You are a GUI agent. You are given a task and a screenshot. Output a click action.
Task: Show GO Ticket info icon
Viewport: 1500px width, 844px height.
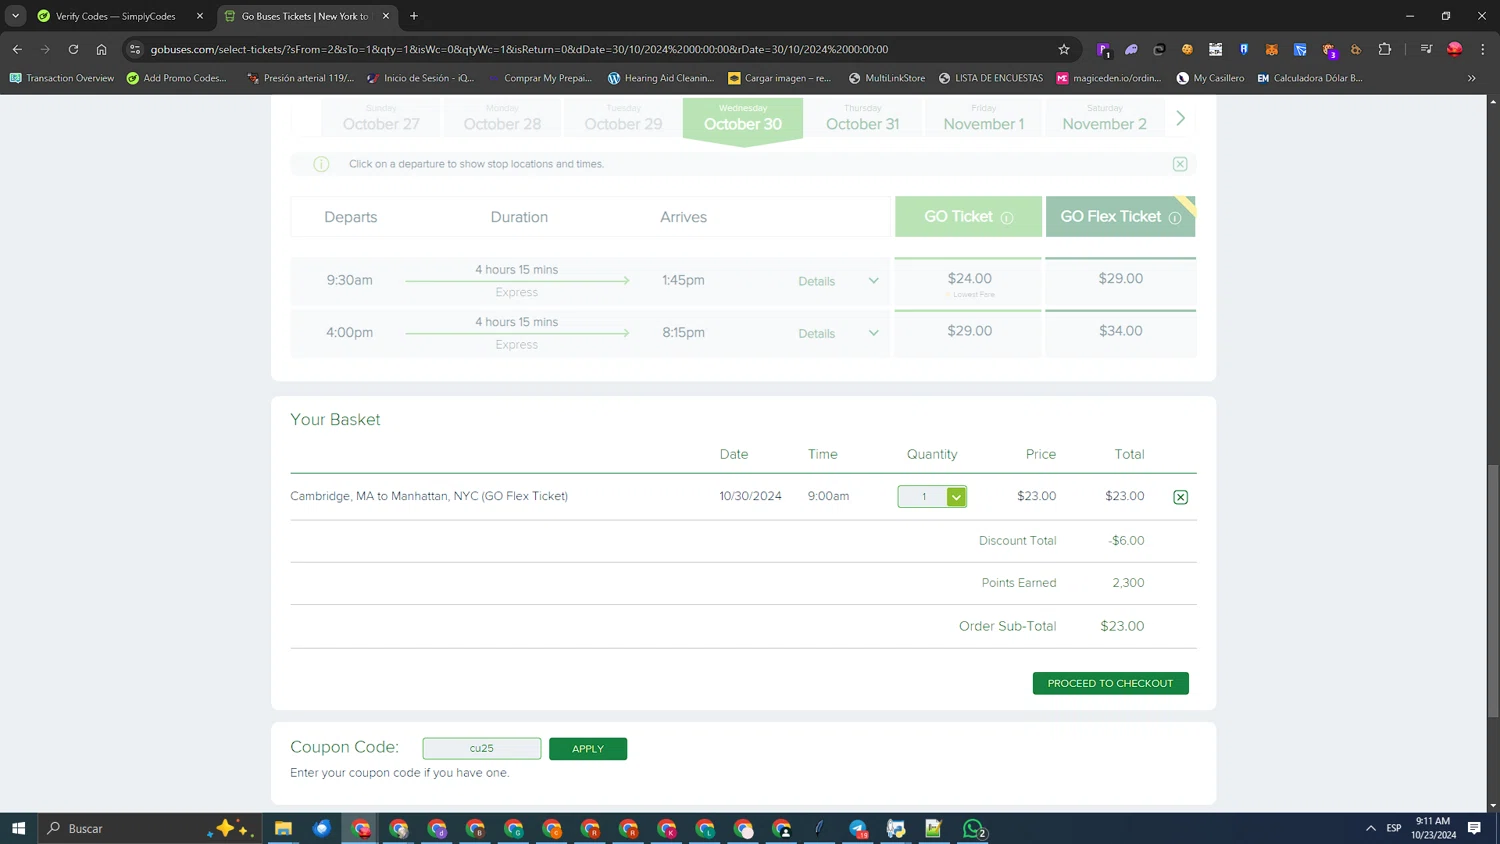pyautogui.click(x=1007, y=218)
